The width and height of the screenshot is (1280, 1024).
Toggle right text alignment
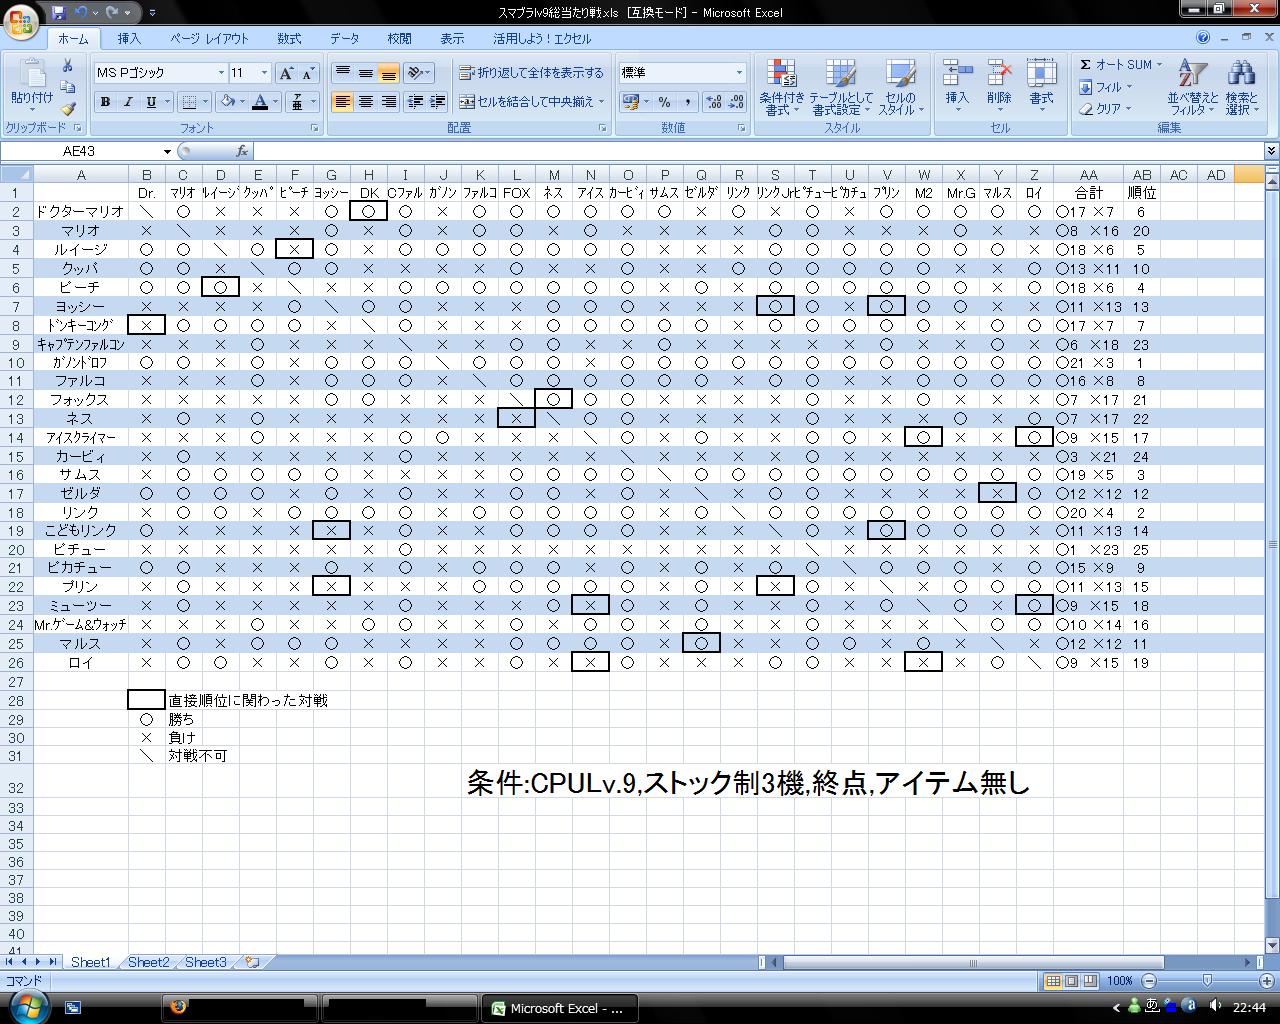[388, 102]
